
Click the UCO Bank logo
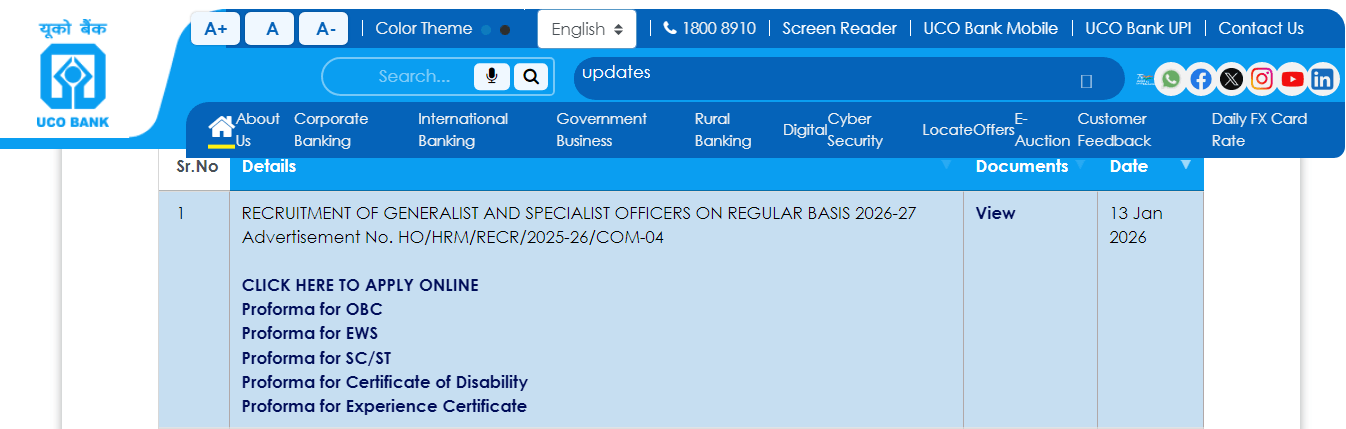coord(74,76)
